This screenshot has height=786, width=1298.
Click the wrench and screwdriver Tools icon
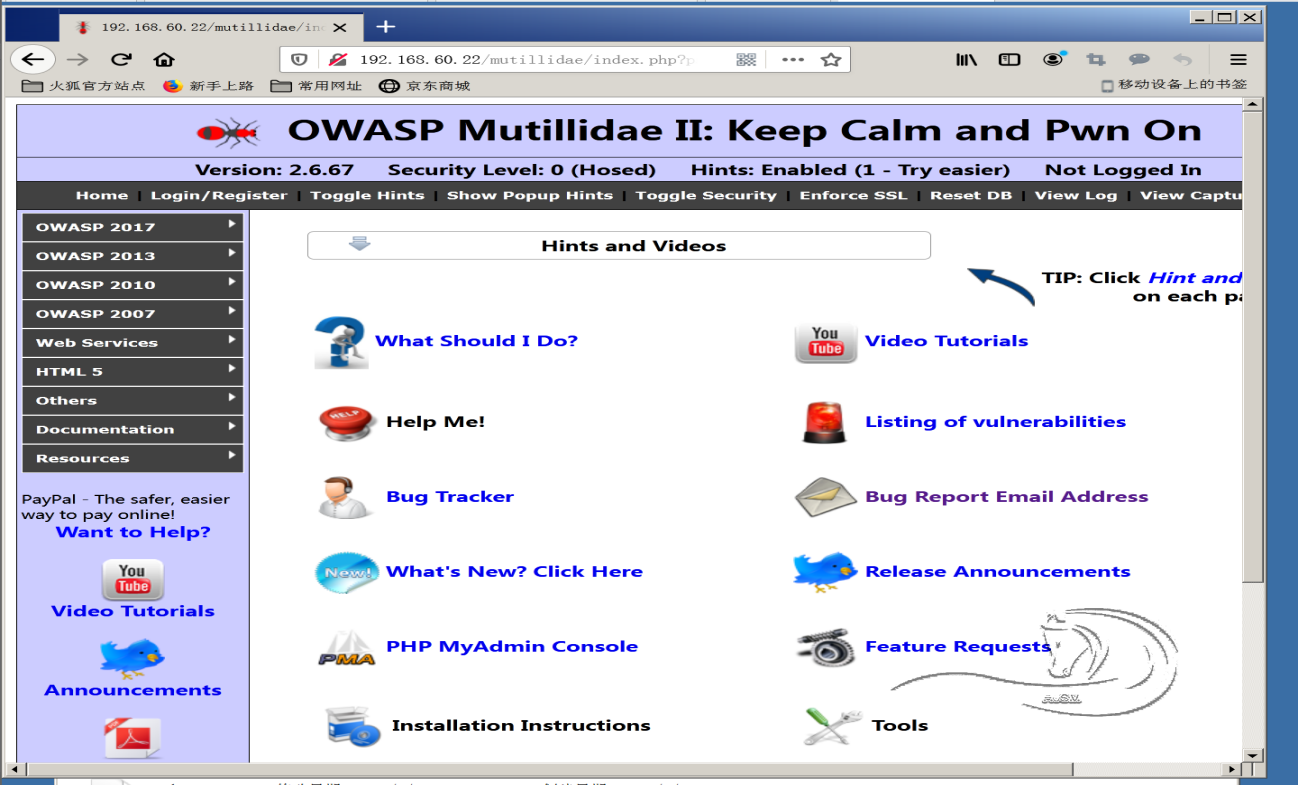point(832,726)
